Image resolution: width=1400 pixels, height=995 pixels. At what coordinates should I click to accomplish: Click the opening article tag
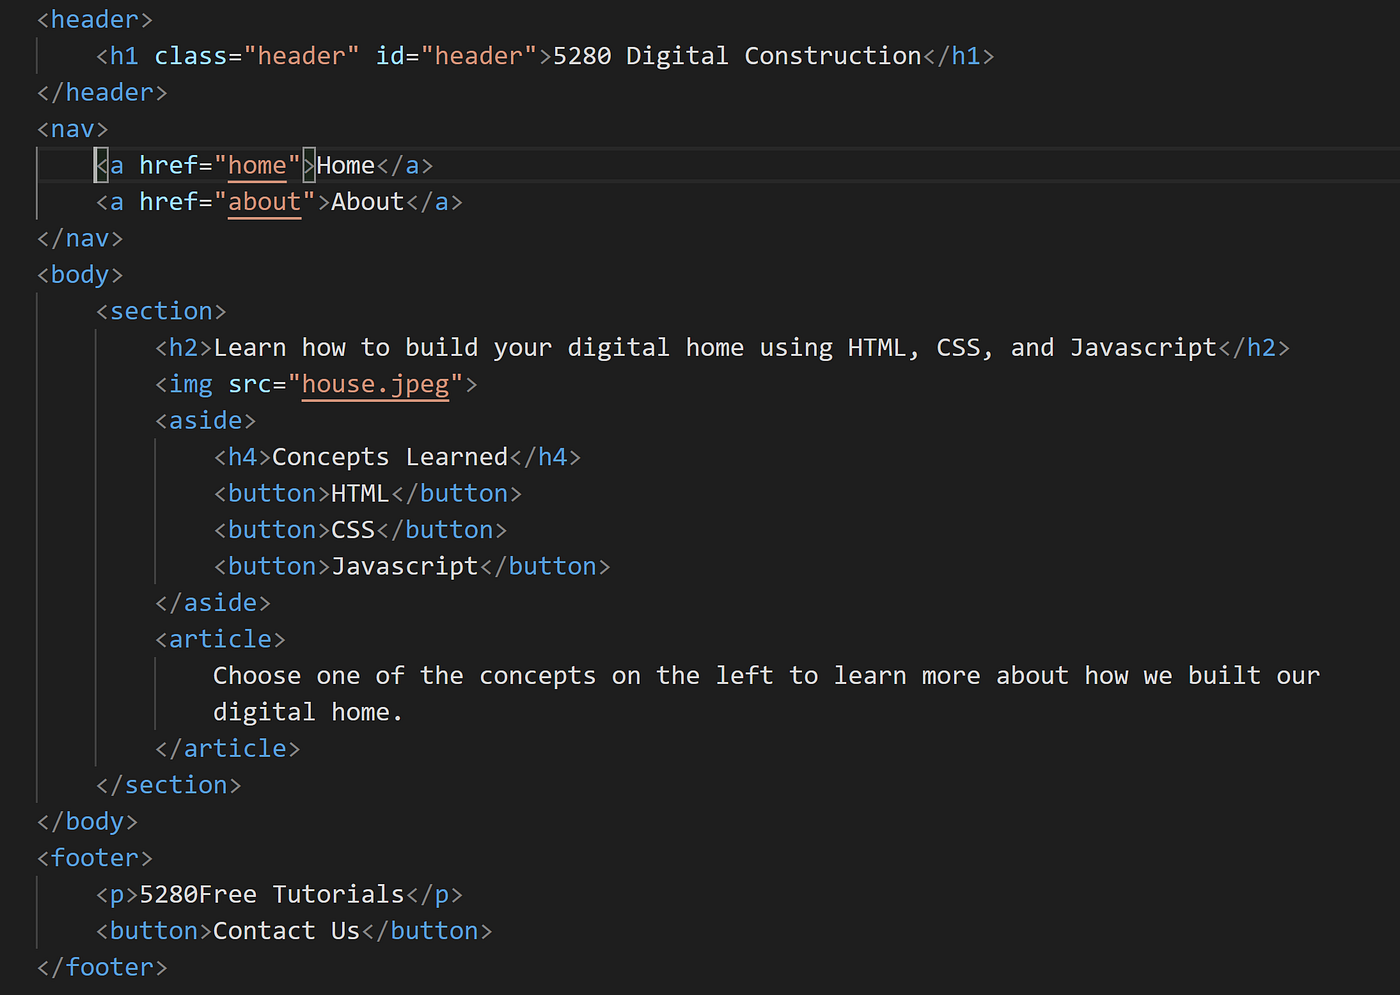pyautogui.click(x=219, y=638)
